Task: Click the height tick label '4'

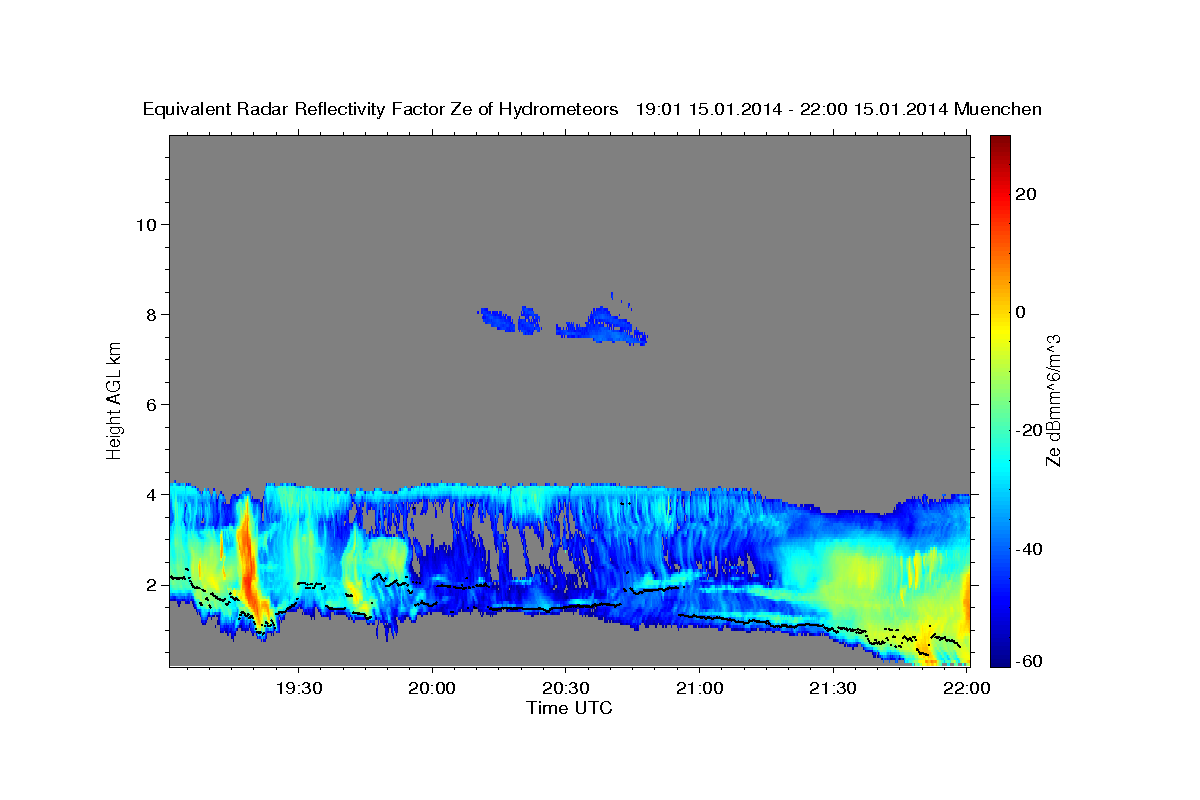Action: (x=152, y=495)
